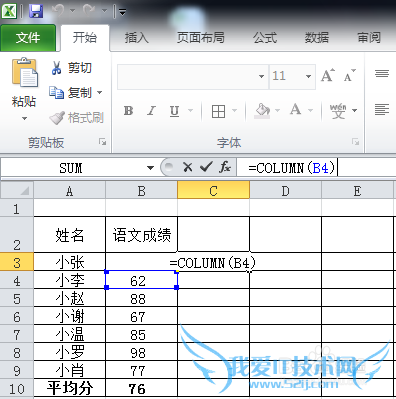
Task: Open 剪贴板 clipboard dialog launcher
Action: (x=103, y=142)
